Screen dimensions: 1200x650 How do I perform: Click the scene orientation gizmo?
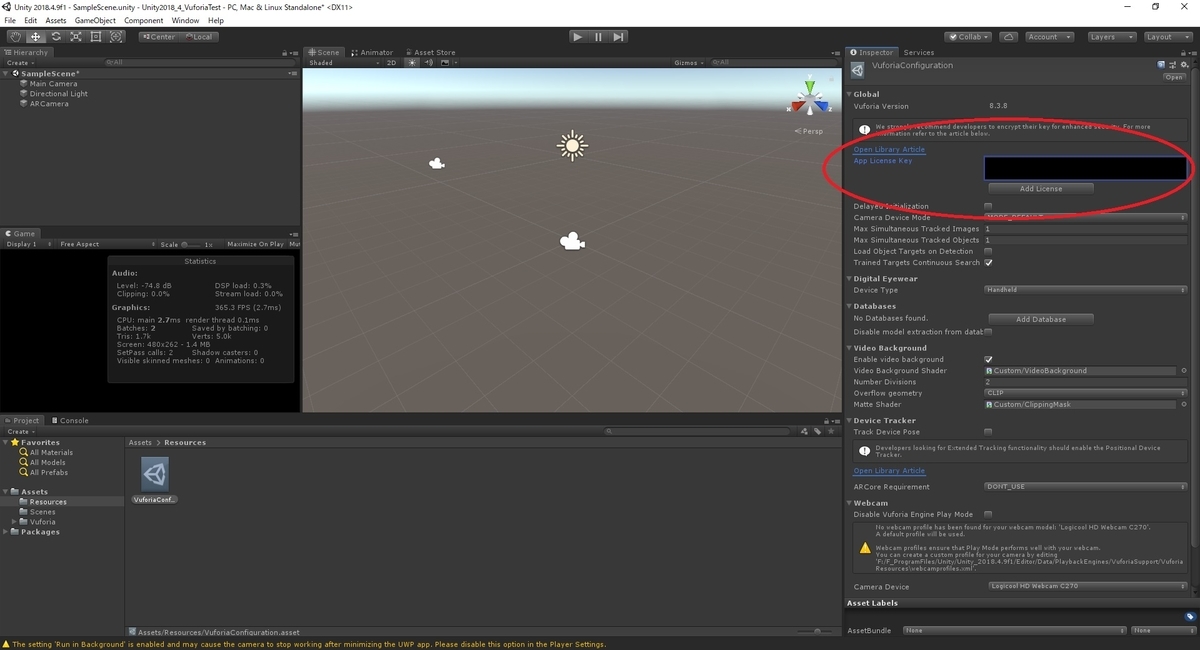tap(808, 100)
